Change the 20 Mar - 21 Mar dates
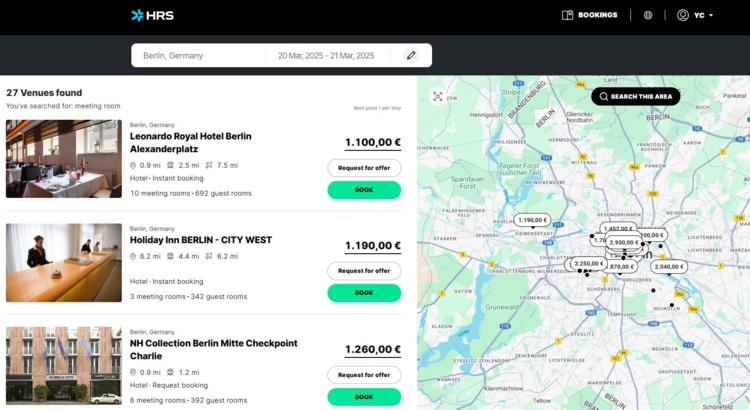750x410 pixels. pos(326,55)
